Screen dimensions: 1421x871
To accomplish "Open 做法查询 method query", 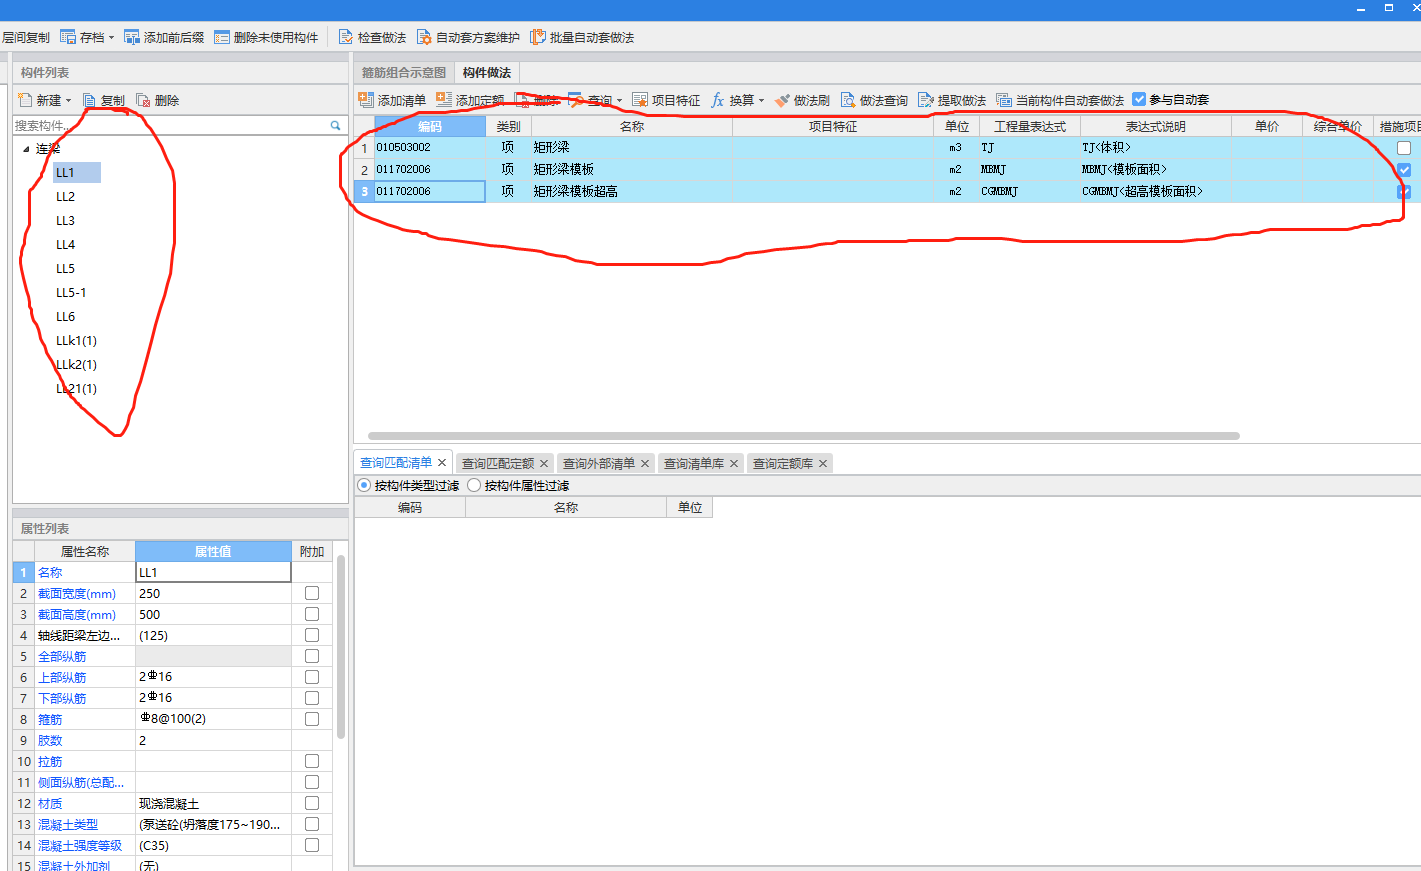I will pyautogui.click(x=874, y=100).
